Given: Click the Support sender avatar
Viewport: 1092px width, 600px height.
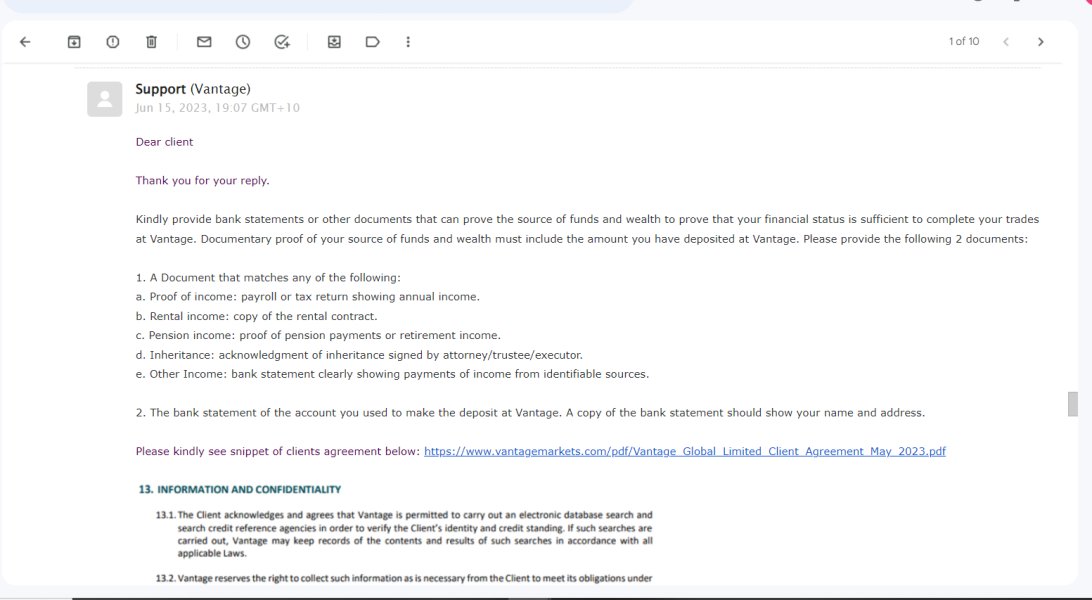Looking at the screenshot, I should click(x=105, y=99).
